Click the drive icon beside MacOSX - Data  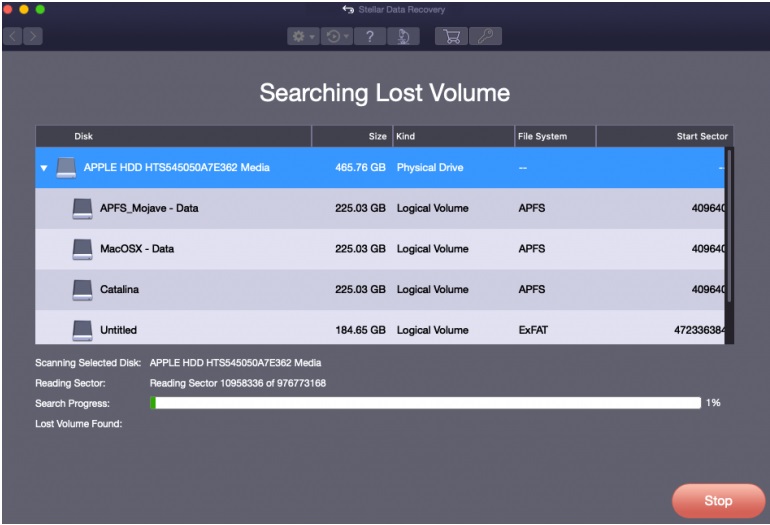pyautogui.click(x=82, y=249)
